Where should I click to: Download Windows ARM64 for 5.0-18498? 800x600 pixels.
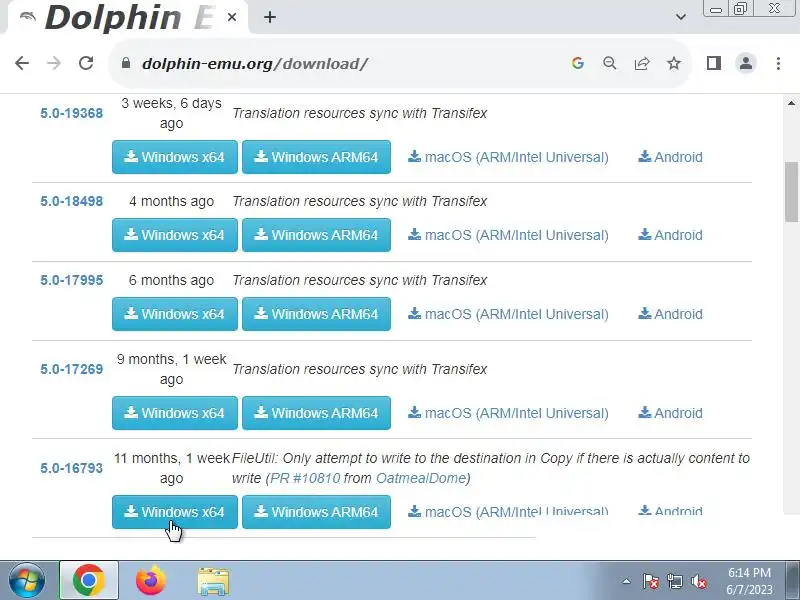316,235
